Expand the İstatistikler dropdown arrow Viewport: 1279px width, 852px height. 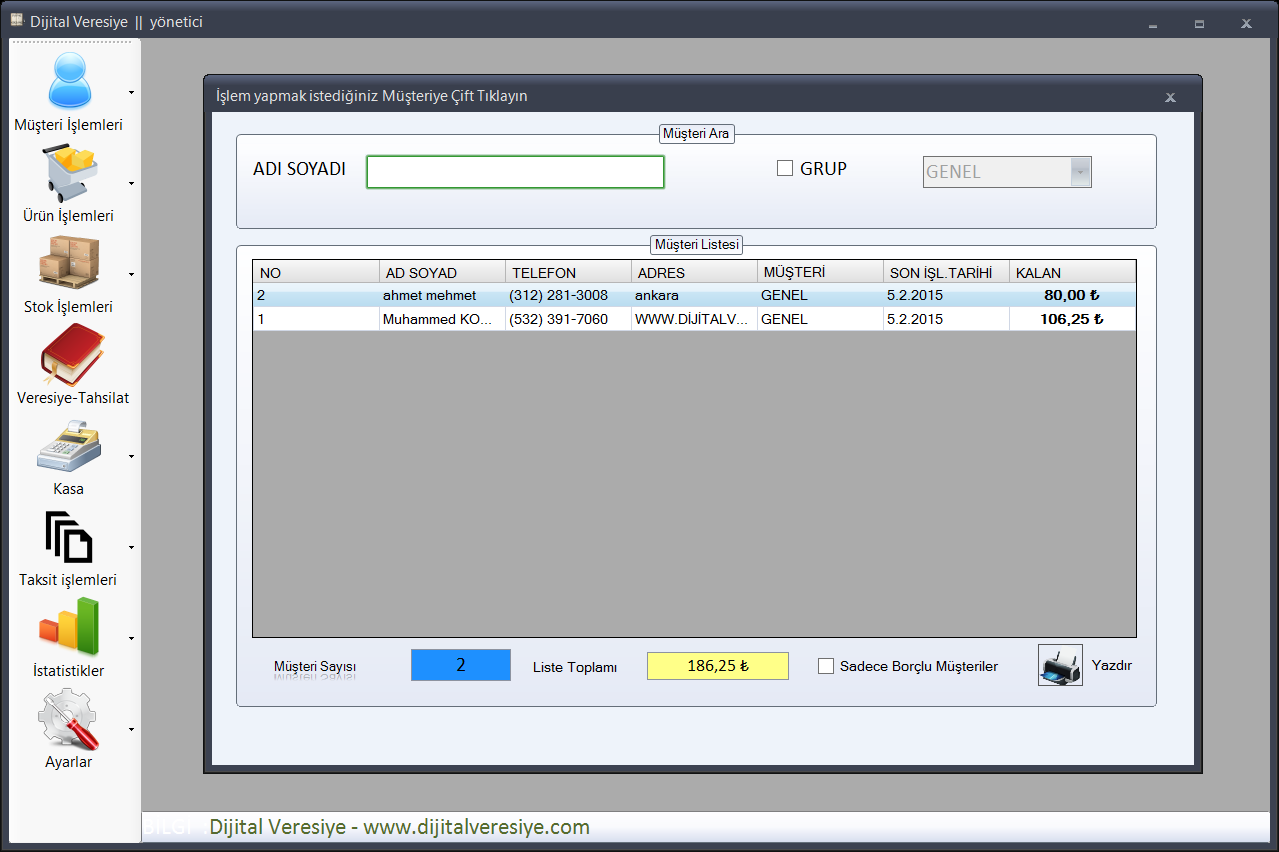click(131, 639)
